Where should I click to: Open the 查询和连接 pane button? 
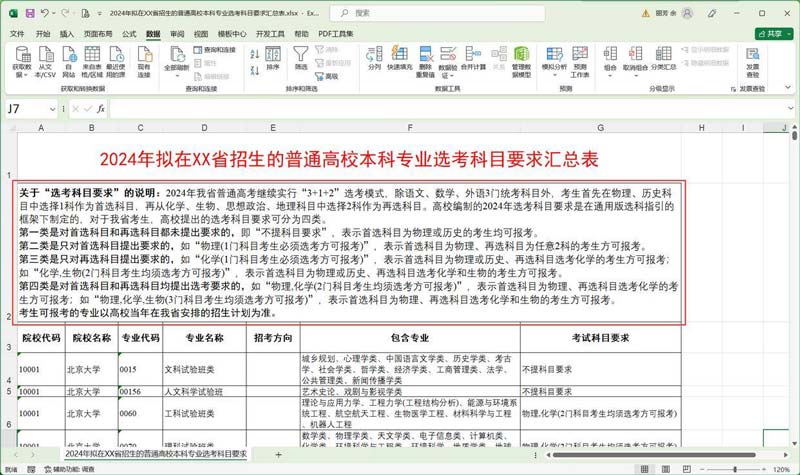214,49
